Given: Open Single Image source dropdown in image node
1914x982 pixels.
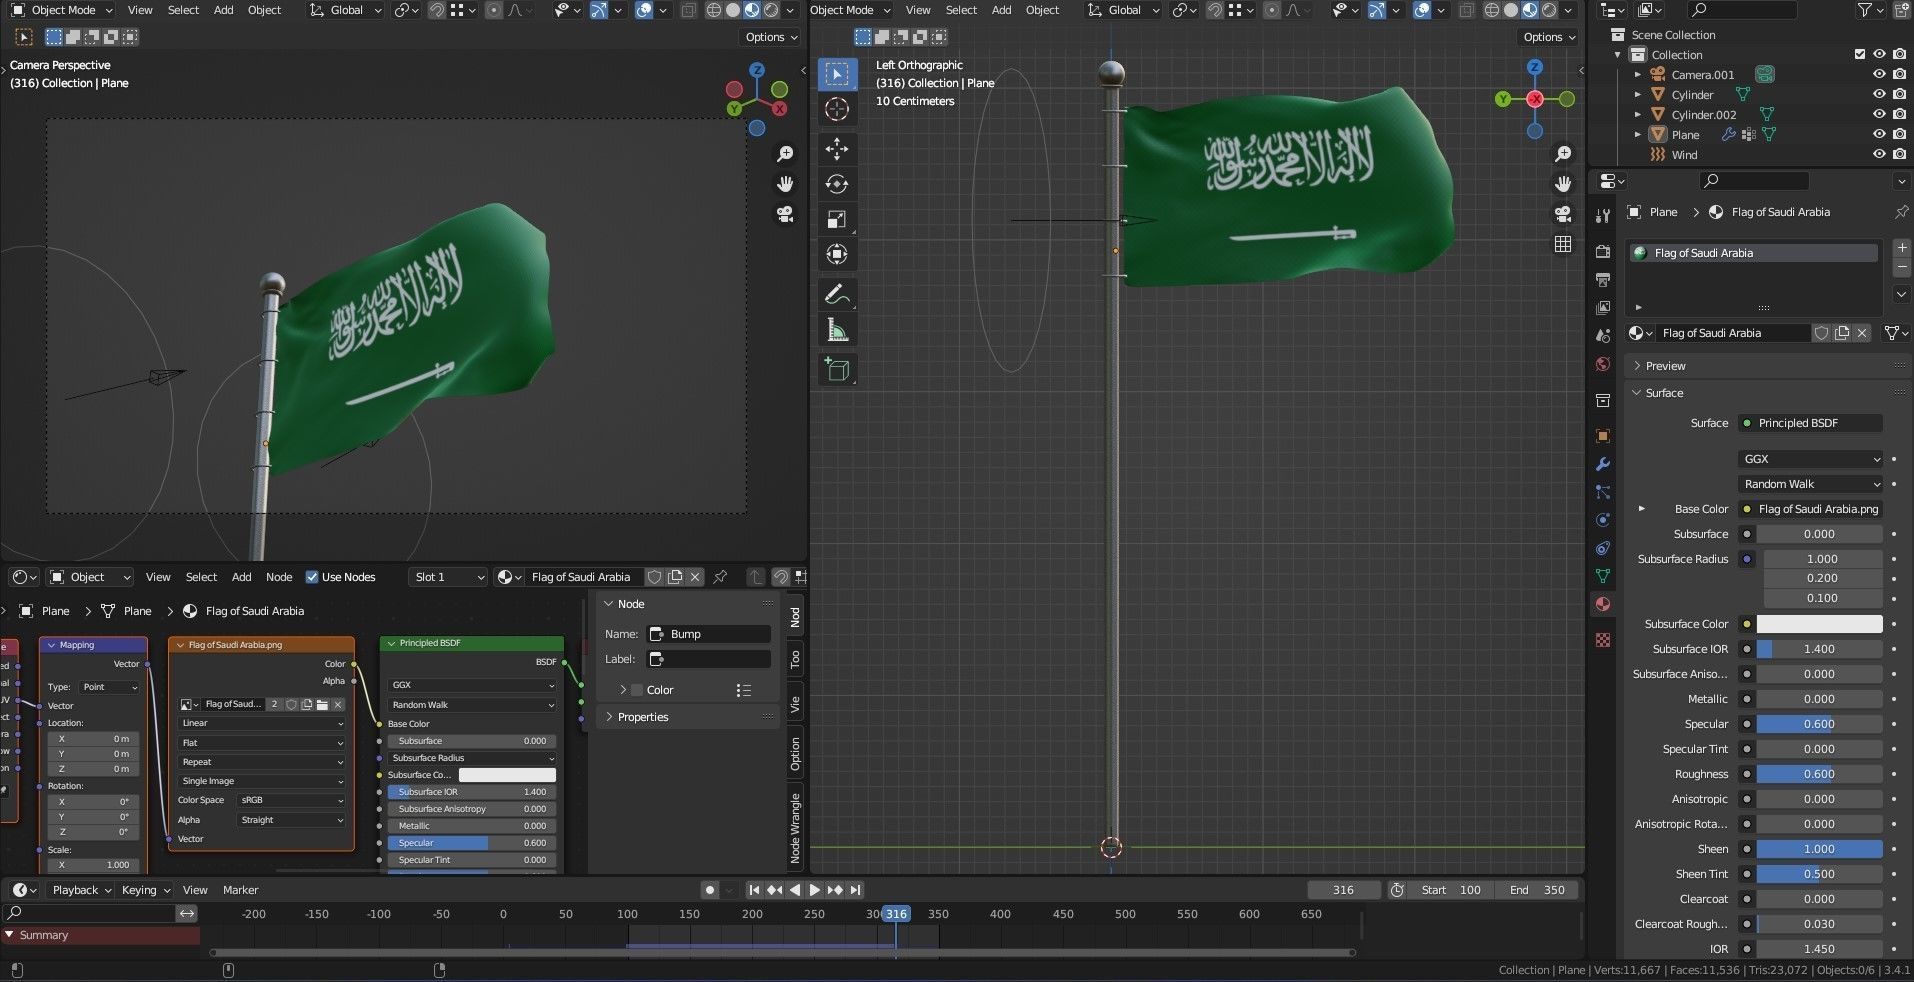Looking at the screenshot, I should coord(262,781).
